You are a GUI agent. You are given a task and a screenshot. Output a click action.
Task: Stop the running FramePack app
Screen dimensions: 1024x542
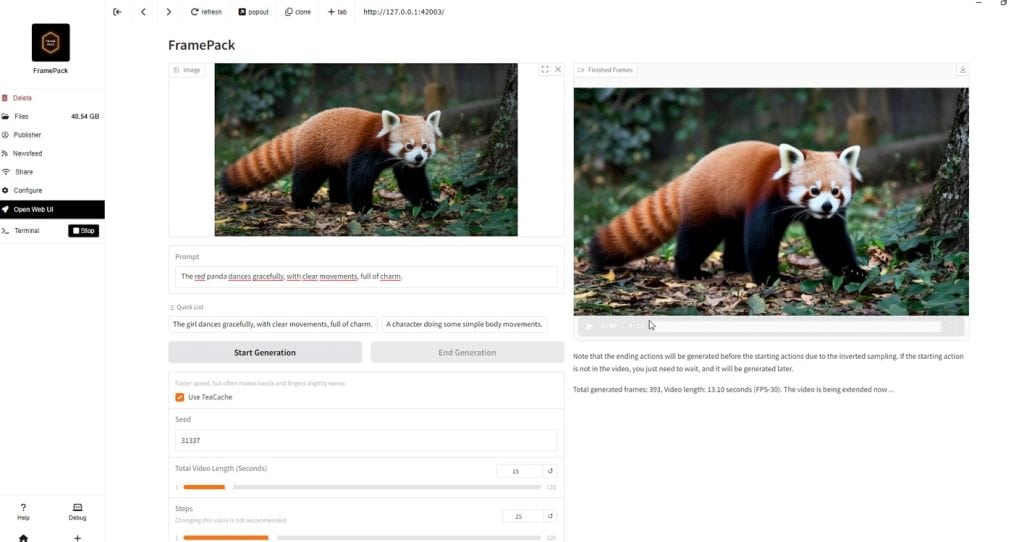point(84,231)
